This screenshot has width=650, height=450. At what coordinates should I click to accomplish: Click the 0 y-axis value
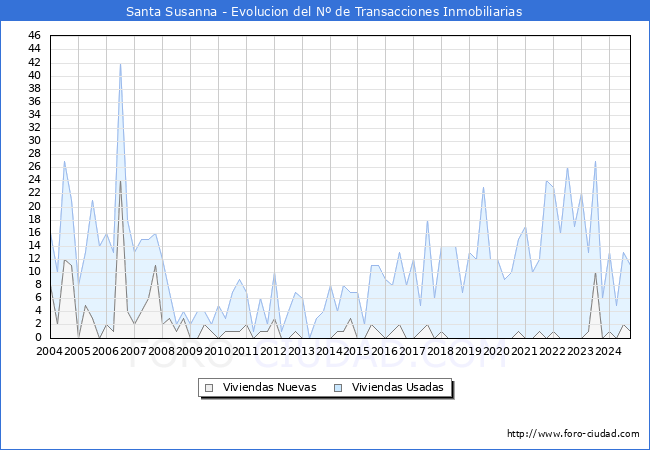38,337
